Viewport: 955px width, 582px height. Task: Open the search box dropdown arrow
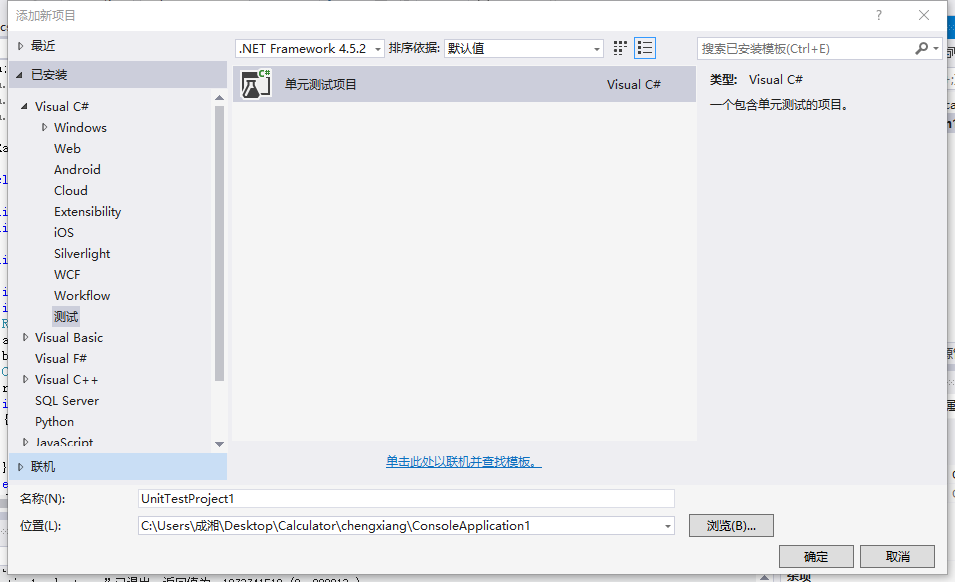click(934, 47)
